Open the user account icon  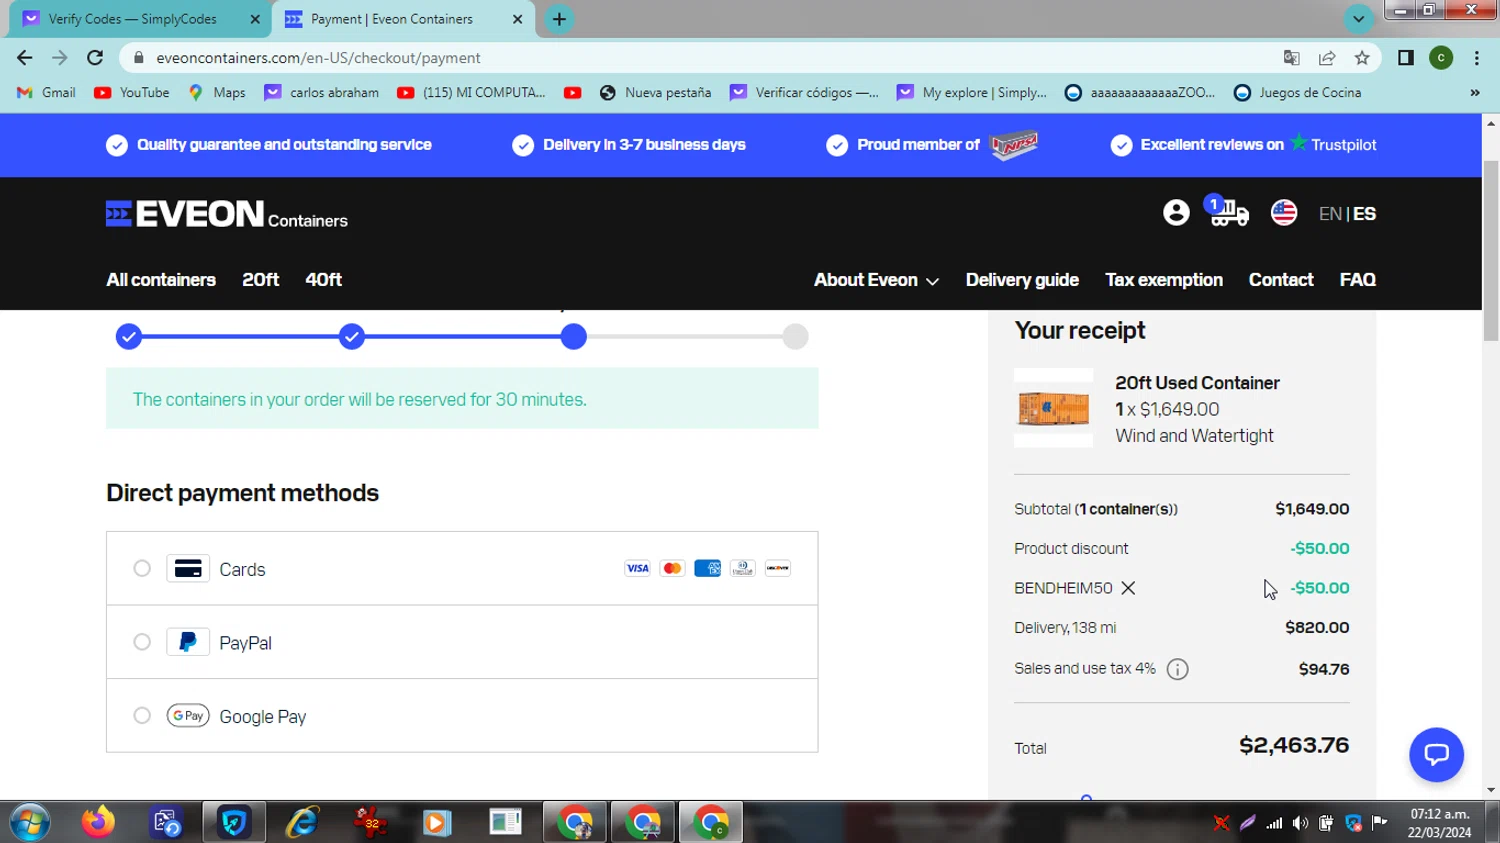[x=1176, y=212]
